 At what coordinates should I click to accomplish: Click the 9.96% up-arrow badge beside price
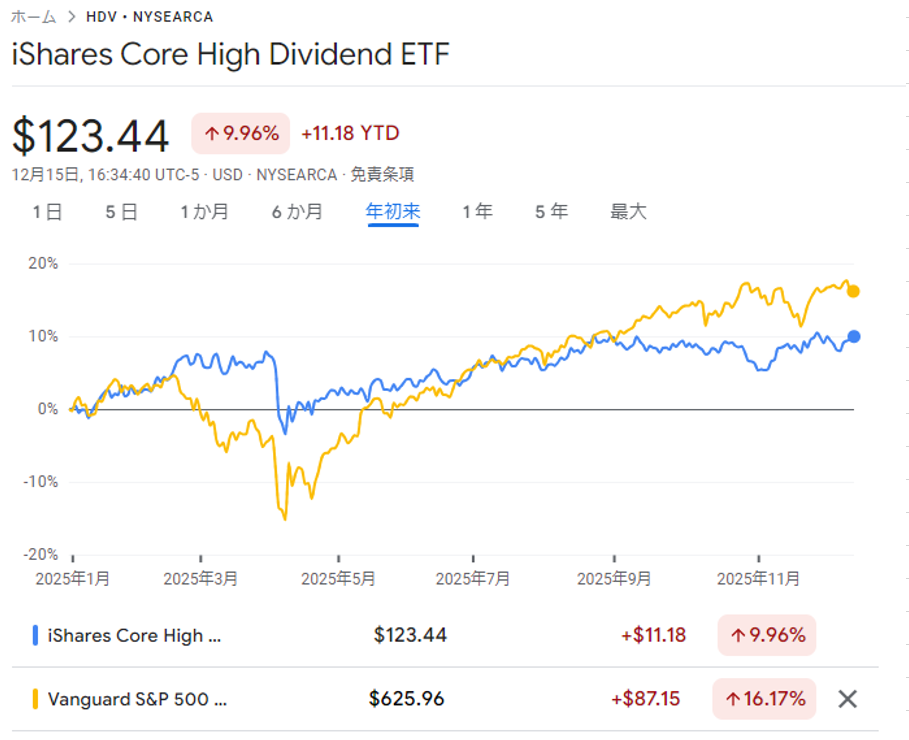pyautogui.click(x=241, y=134)
